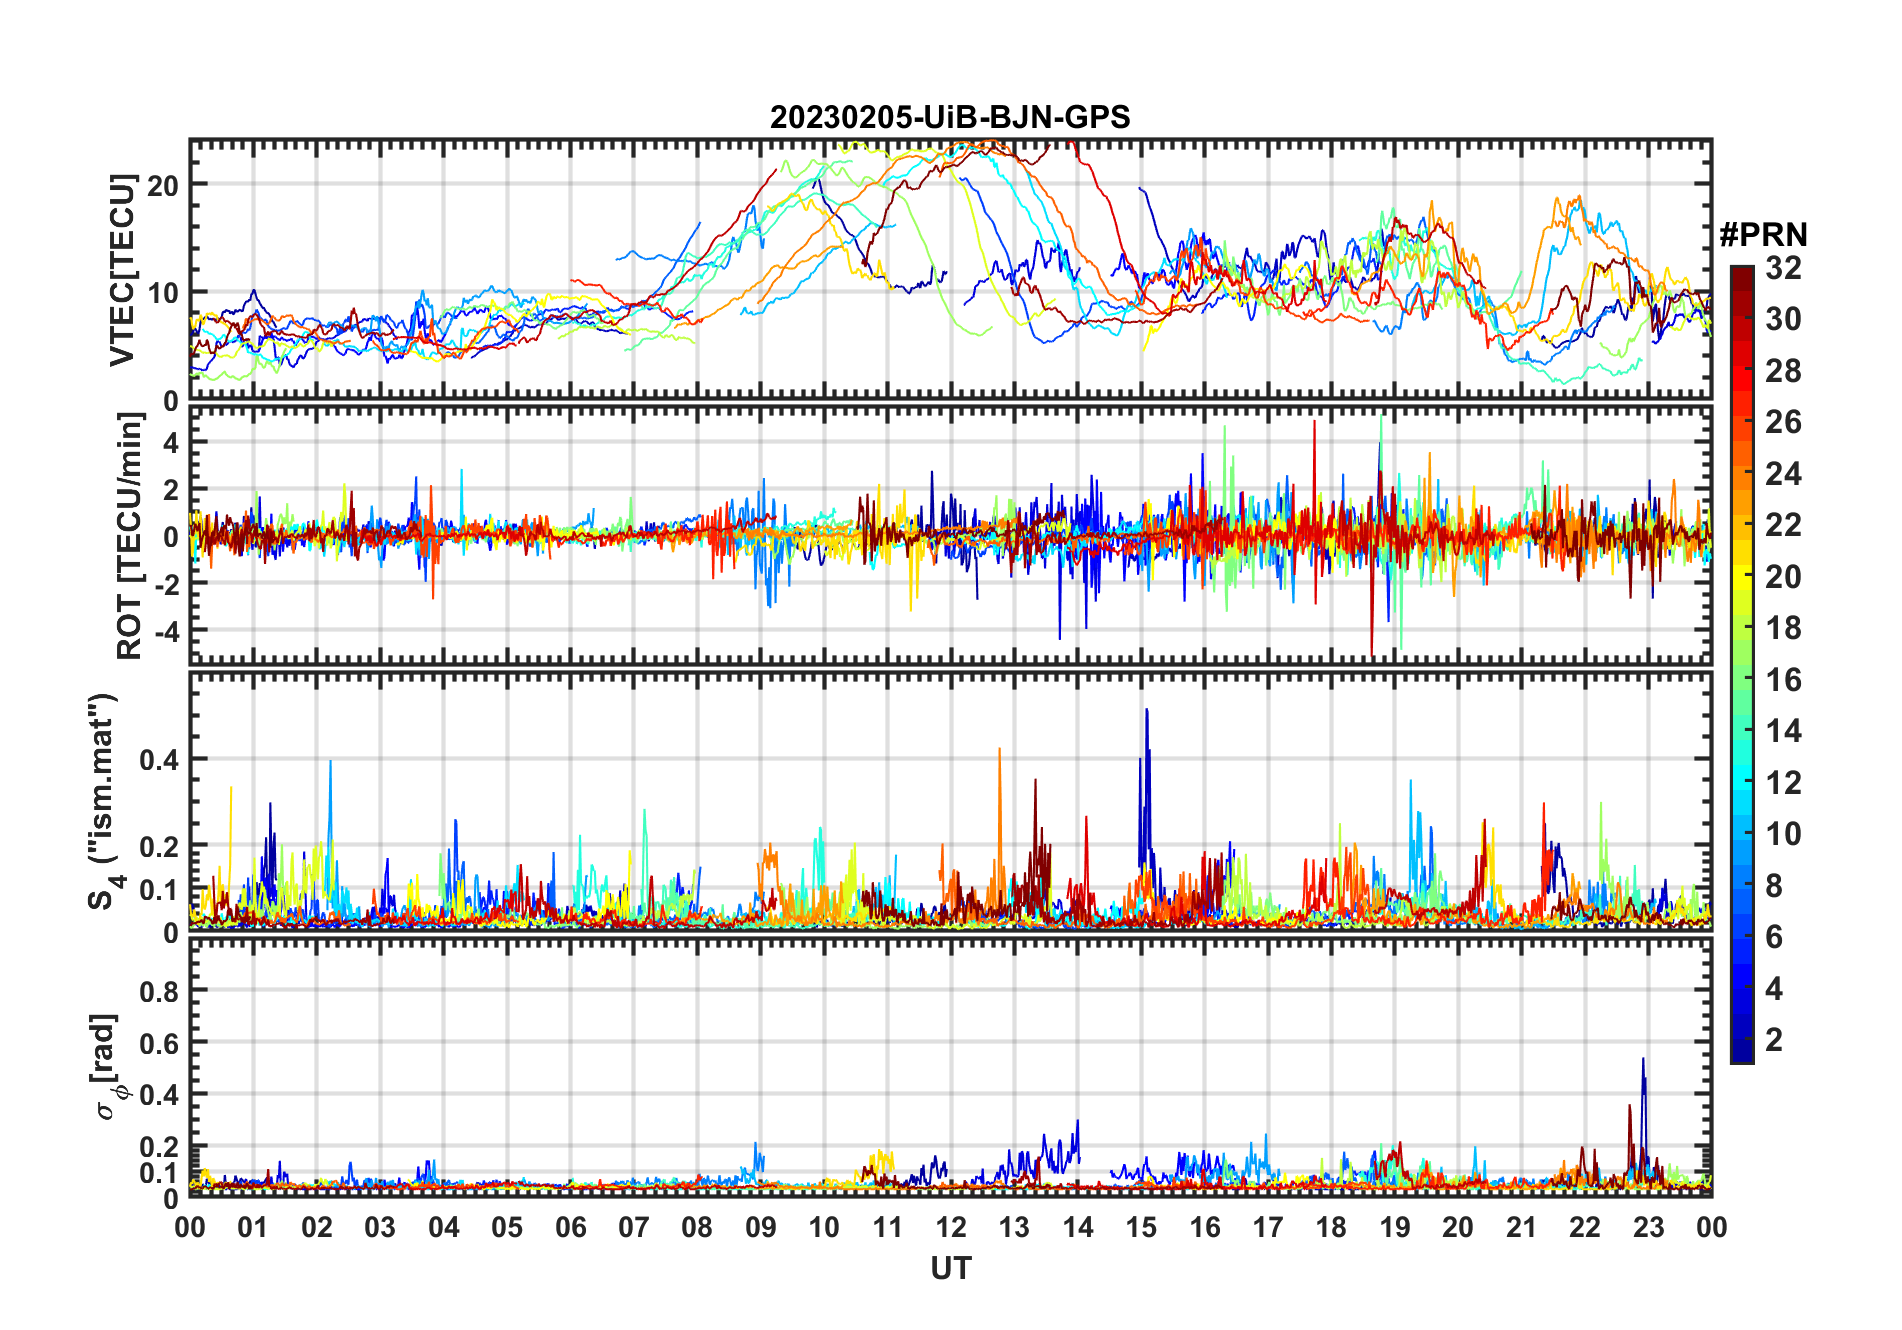Click the ROT axis tick label -4
The image size is (1902, 1330).
click(x=162, y=632)
